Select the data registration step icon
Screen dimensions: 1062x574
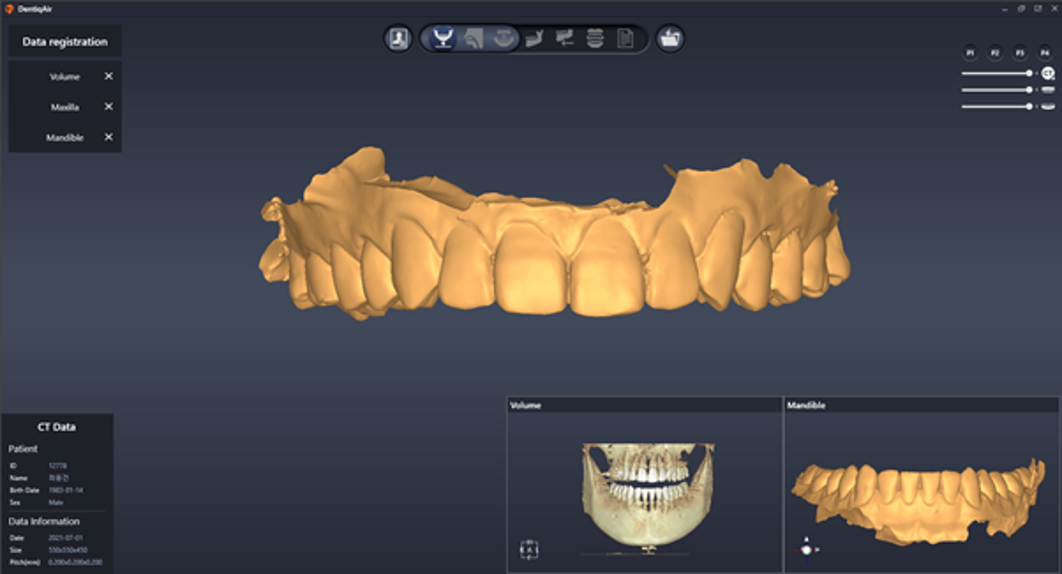pos(440,39)
